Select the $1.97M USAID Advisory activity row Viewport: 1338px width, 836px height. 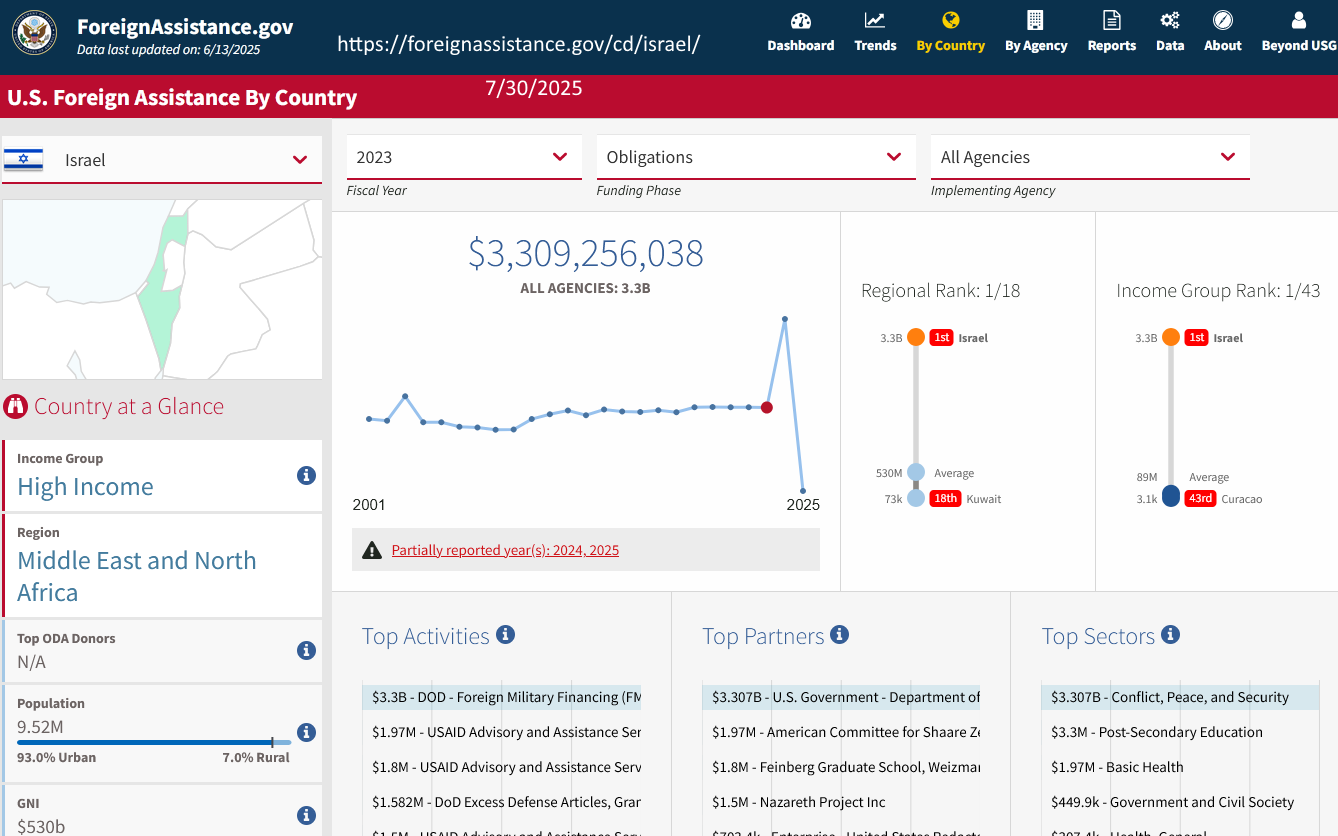(x=502, y=732)
